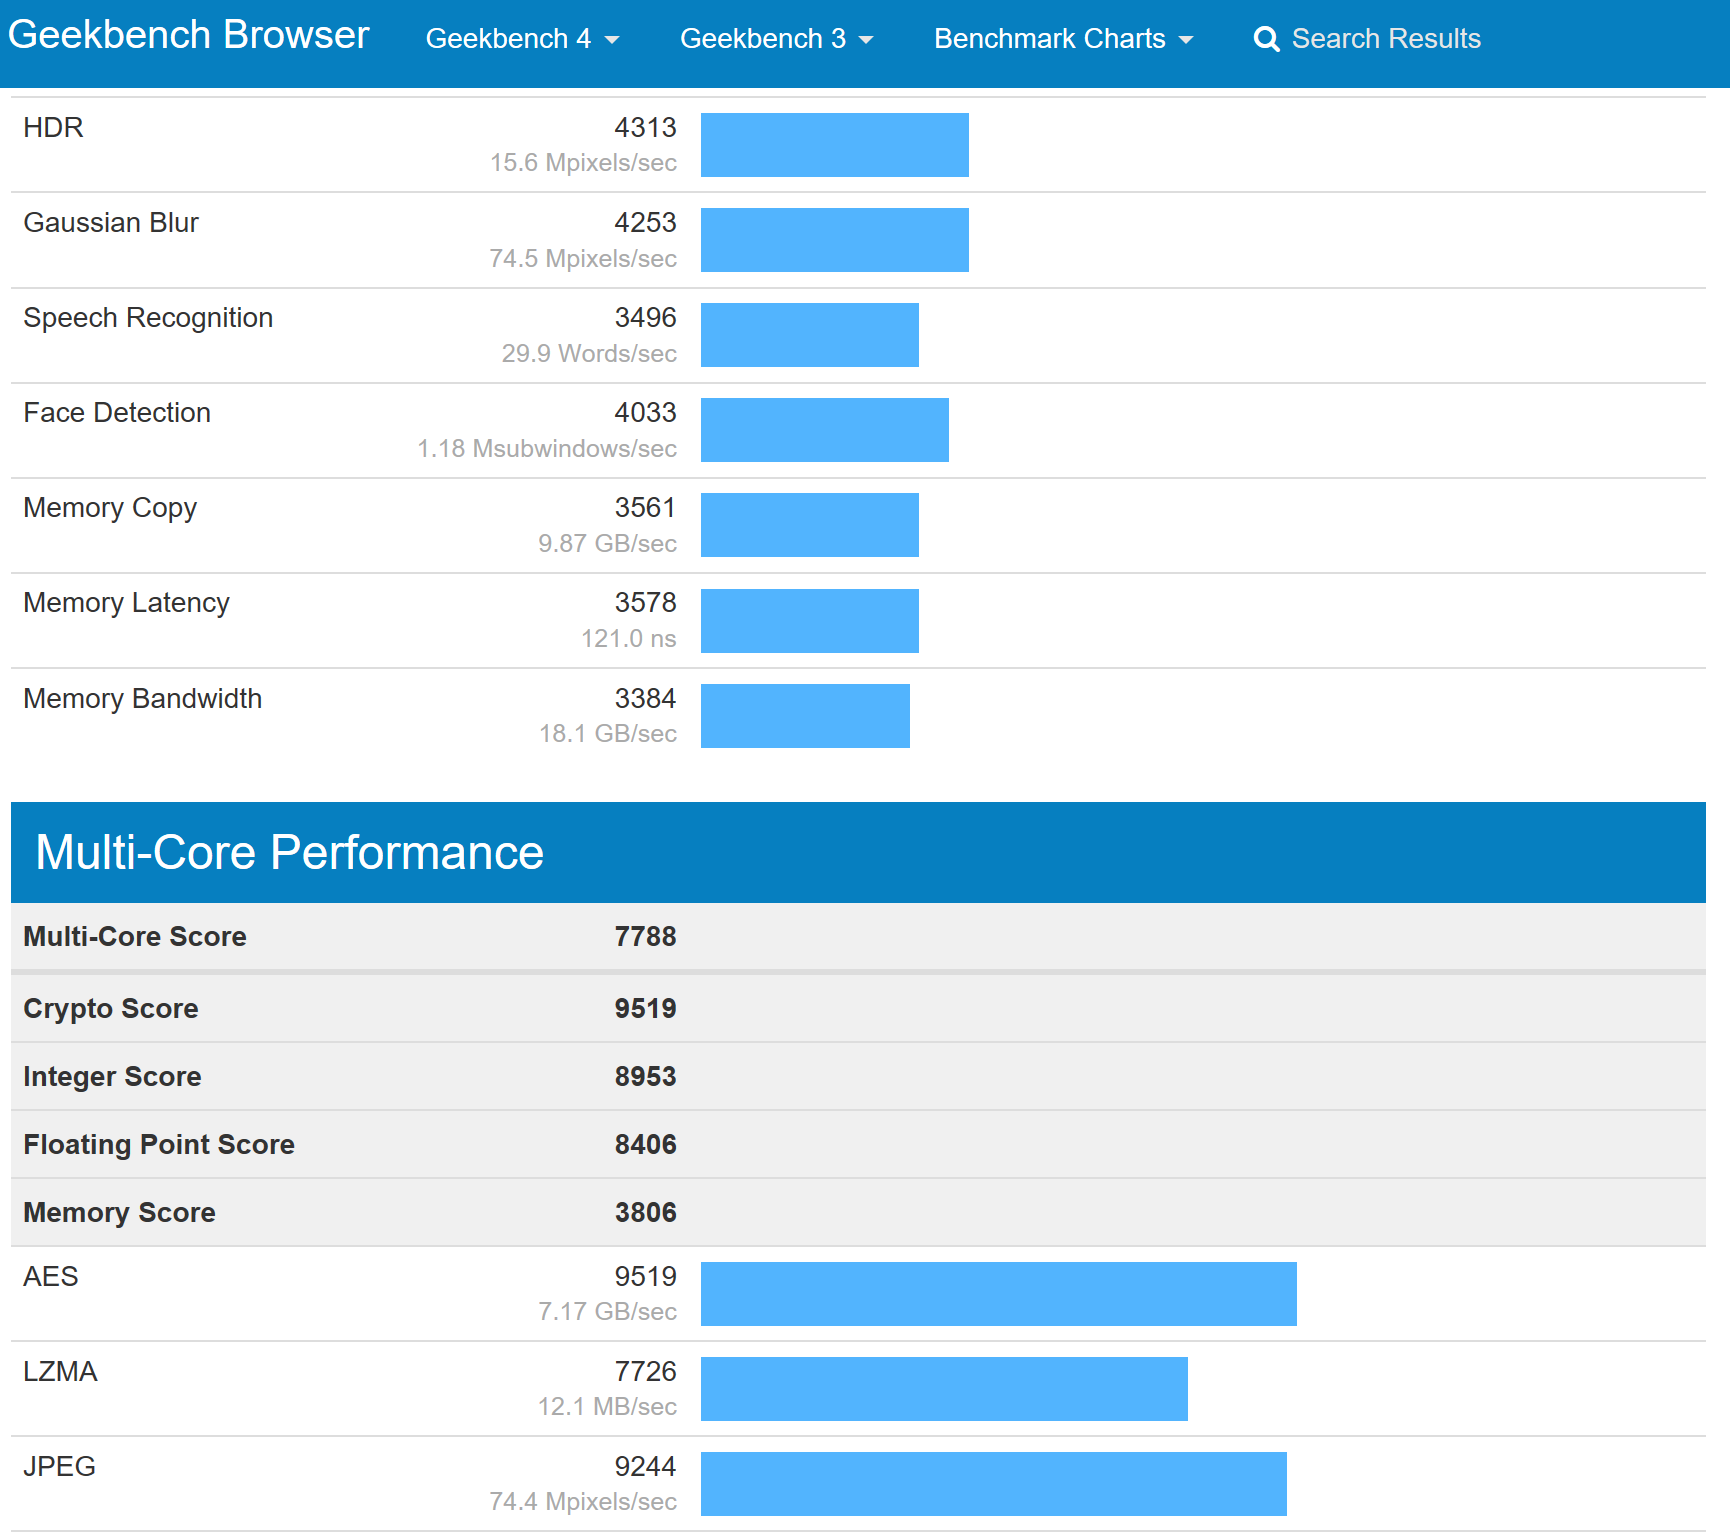The width and height of the screenshot is (1730, 1539).
Task: Click the 9.87 GB/sec value
Action: 607,544
